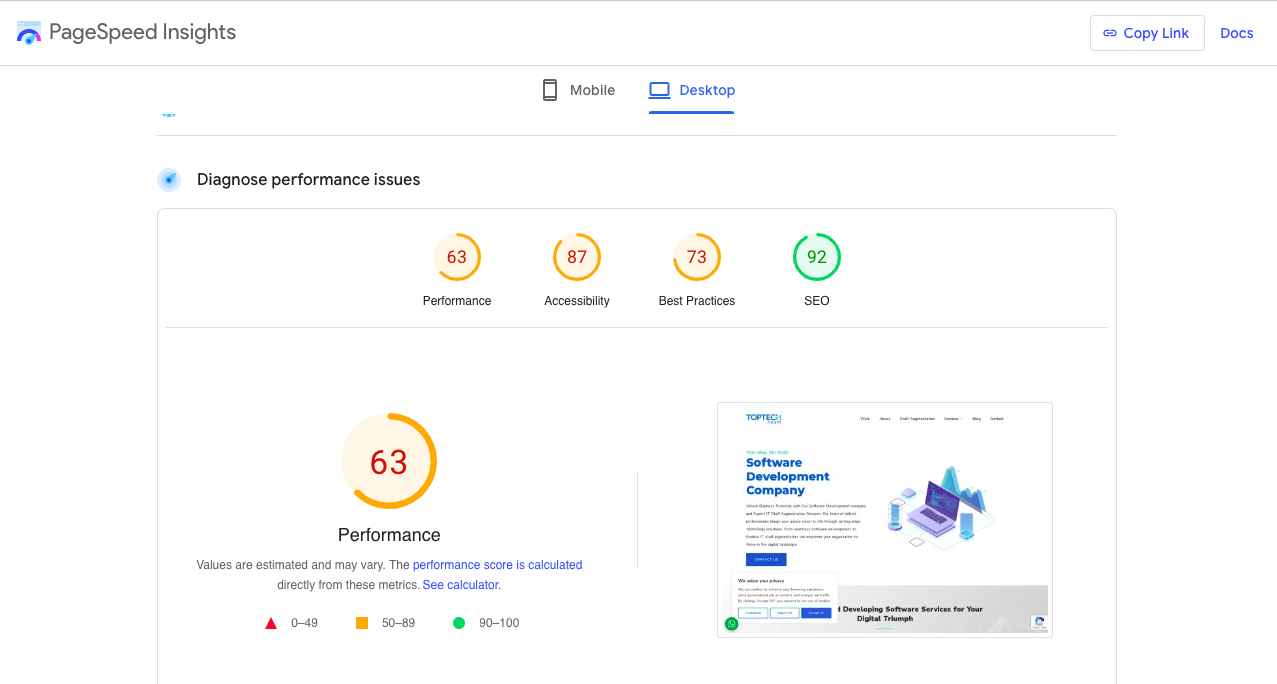Click the Diagnose performance issues heading
Screen dimensions: 1277x684
(308, 180)
